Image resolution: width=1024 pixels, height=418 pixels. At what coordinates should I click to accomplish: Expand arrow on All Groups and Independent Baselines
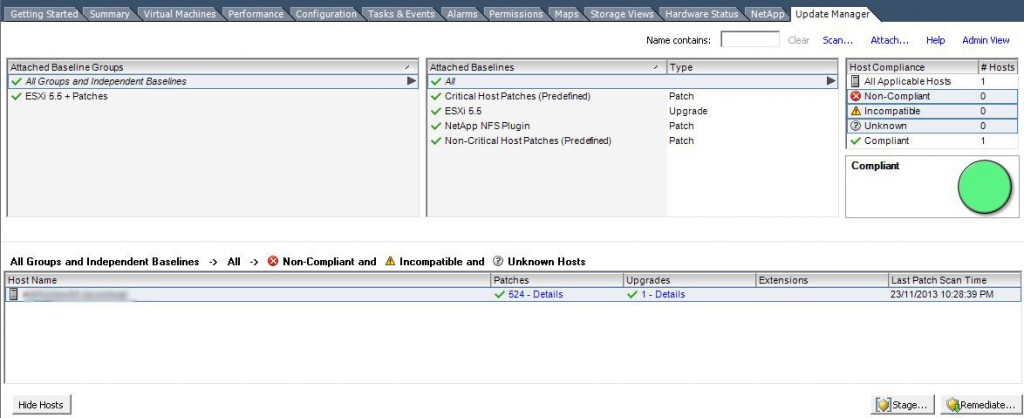click(x=411, y=81)
